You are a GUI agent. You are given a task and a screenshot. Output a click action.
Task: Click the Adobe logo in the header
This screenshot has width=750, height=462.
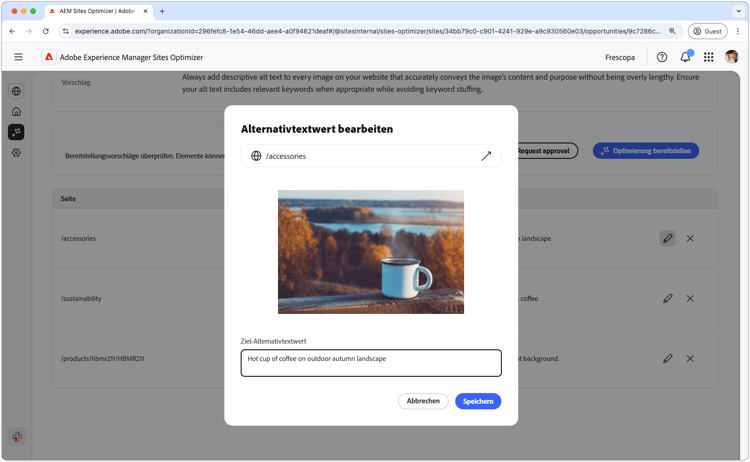pyautogui.click(x=49, y=57)
